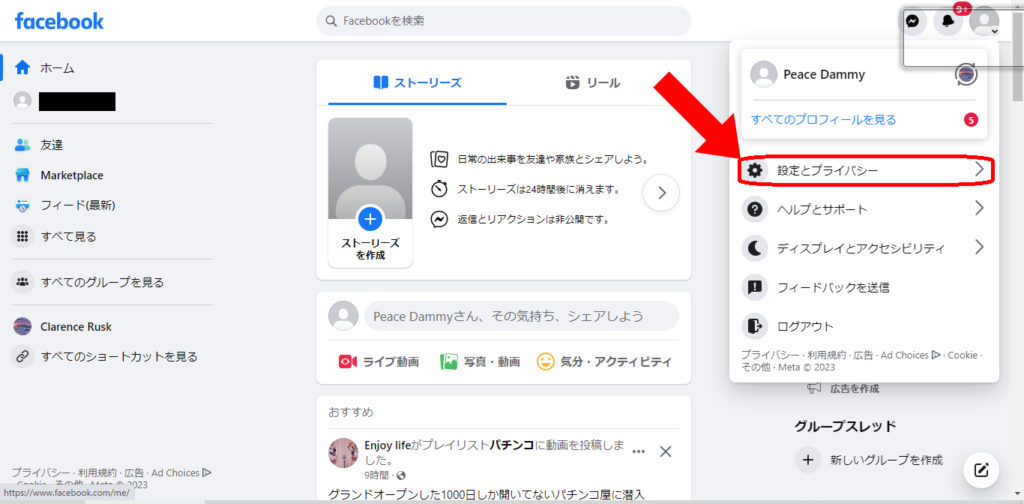
Task: Open the notifications bell icon
Action: 948,22
